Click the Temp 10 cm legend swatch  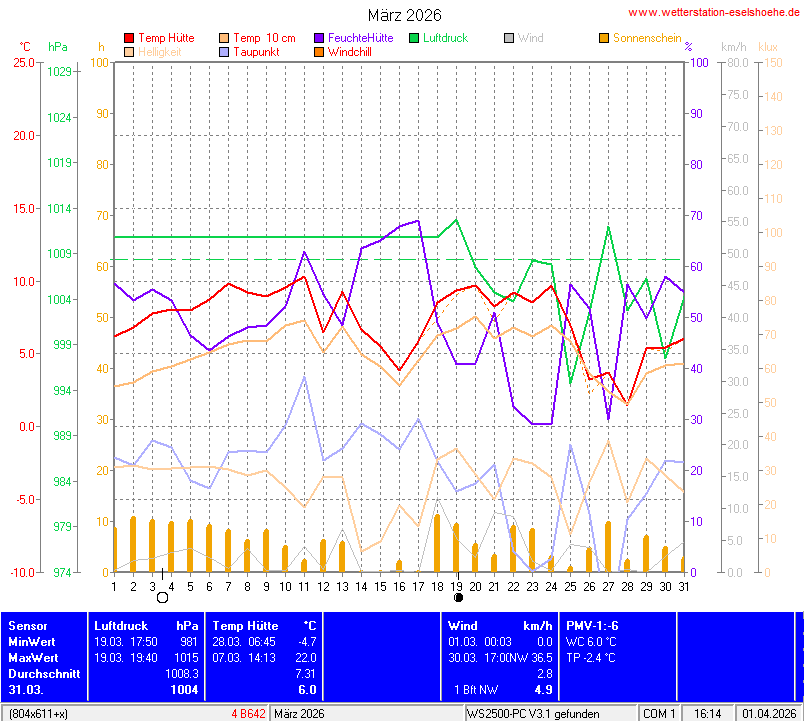coord(224,38)
